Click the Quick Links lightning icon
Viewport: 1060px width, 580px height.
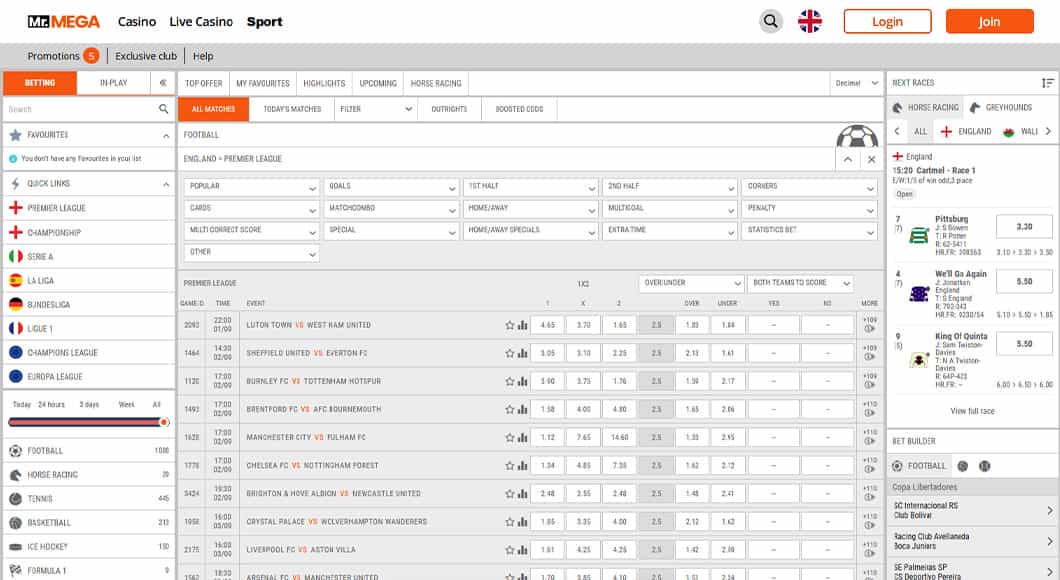tap(16, 183)
